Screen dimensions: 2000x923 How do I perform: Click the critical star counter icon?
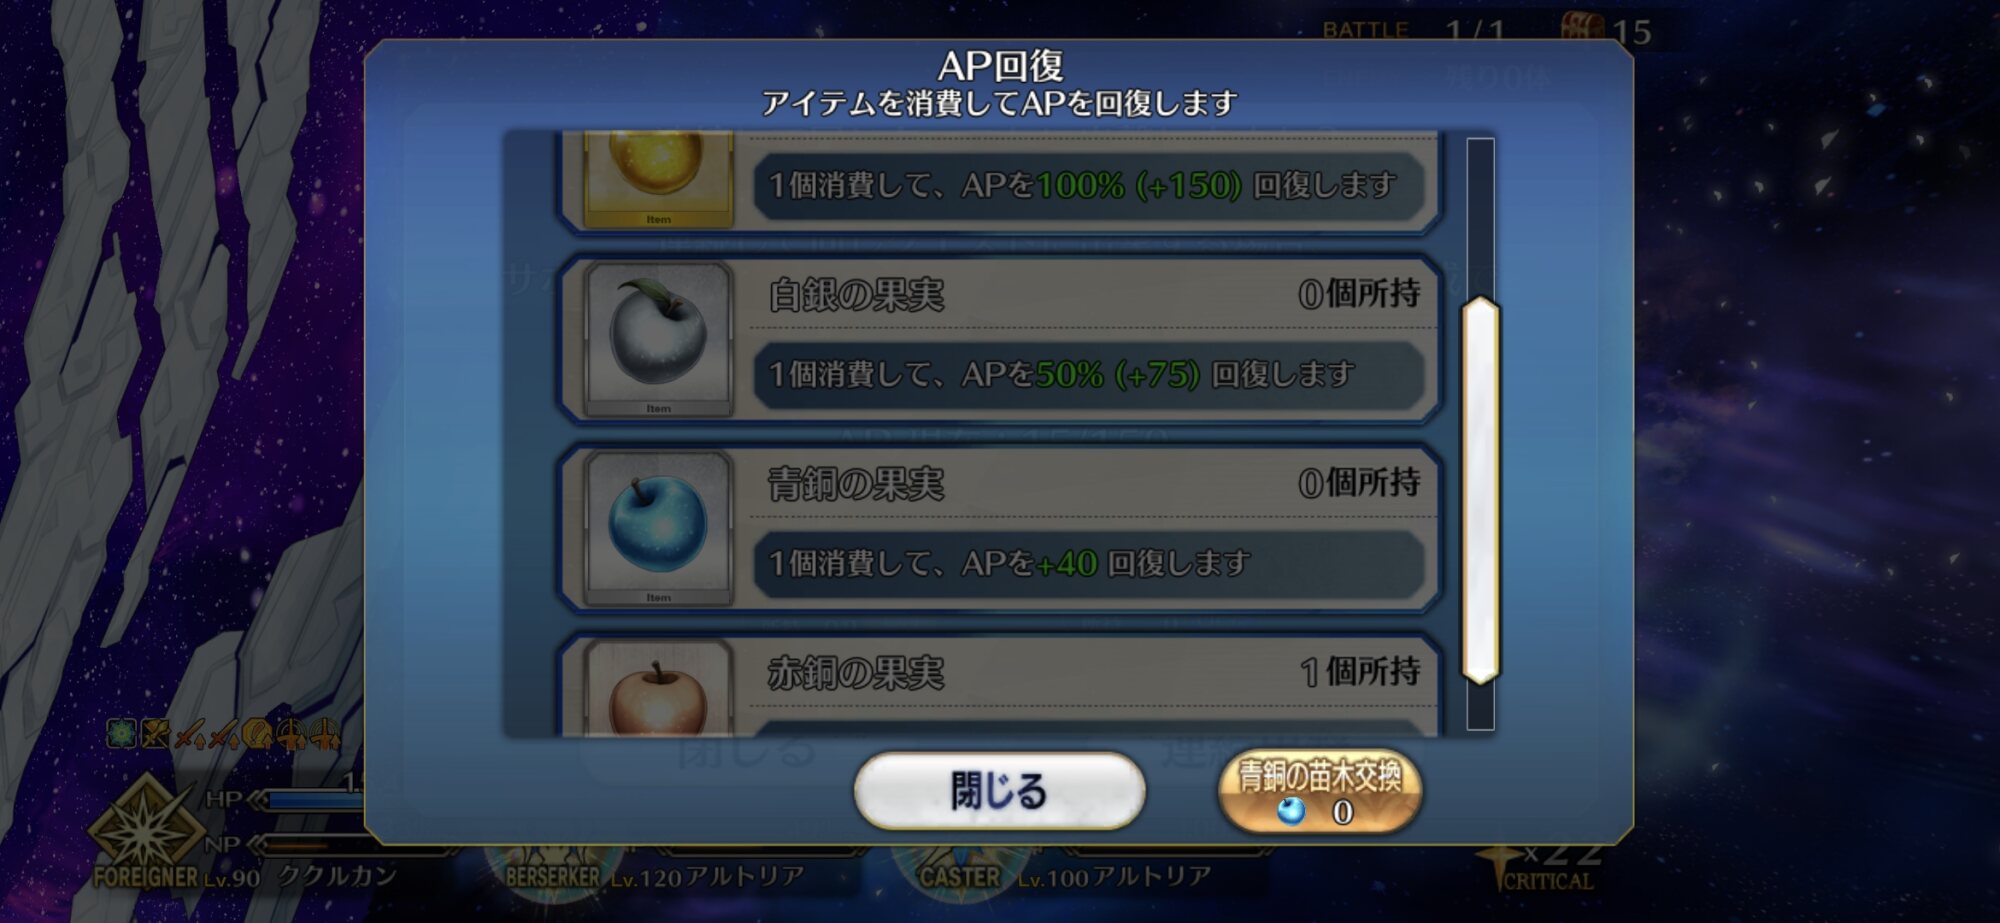tap(1502, 860)
